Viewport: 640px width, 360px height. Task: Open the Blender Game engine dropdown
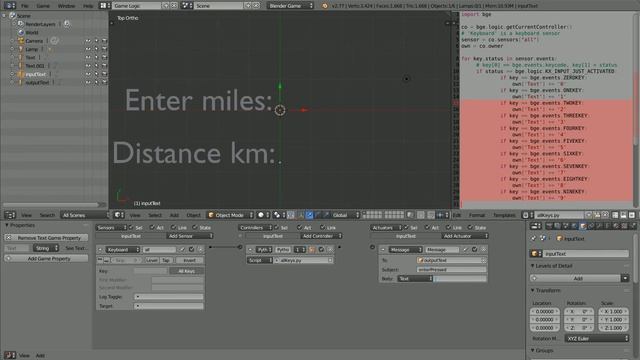(x=290, y=6)
